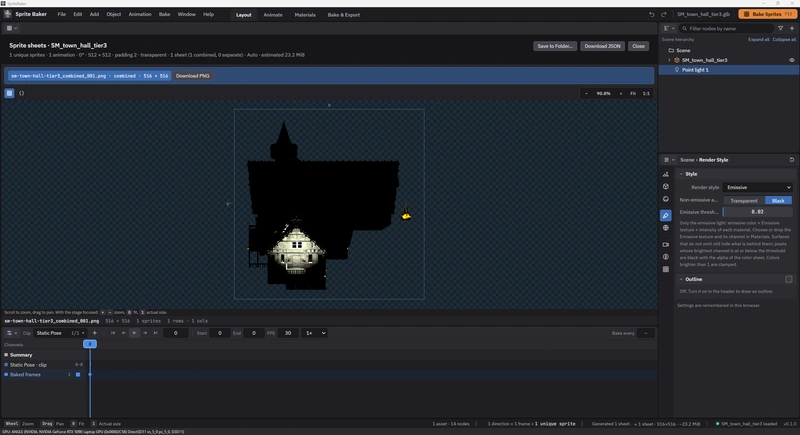This screenshot has width=800, height=435.
Task: Open the third properties sidebar tab icon
Action: 666,199
